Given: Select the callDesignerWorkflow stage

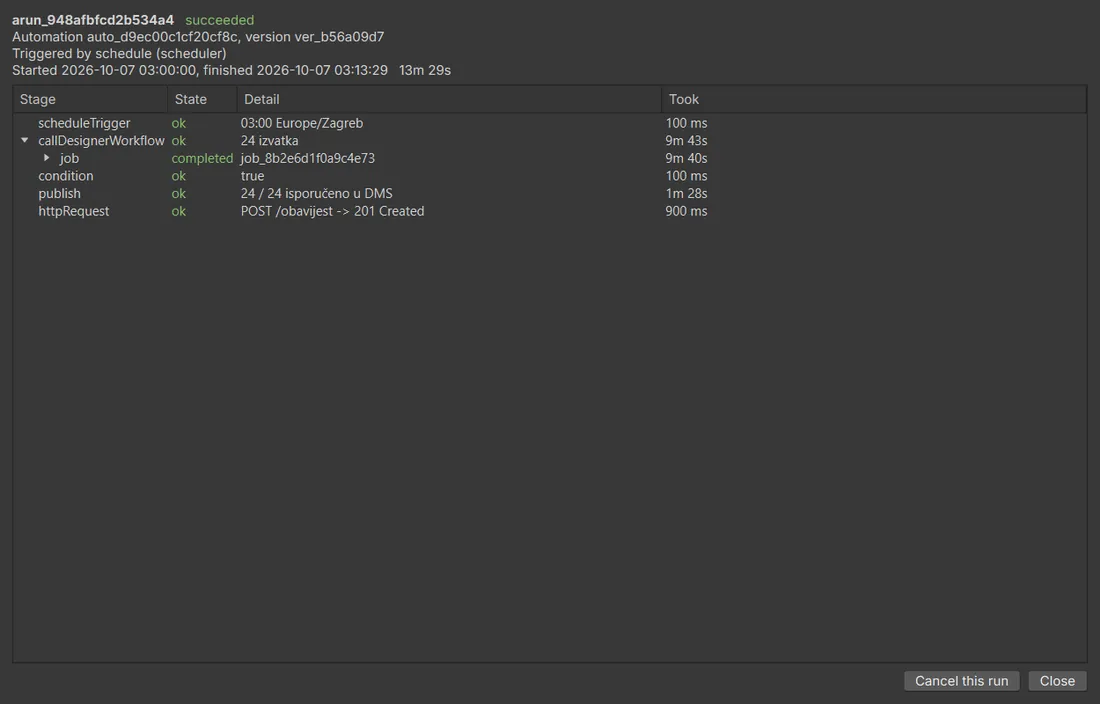Looking at the screenshot, I should [x=550, y=140].
